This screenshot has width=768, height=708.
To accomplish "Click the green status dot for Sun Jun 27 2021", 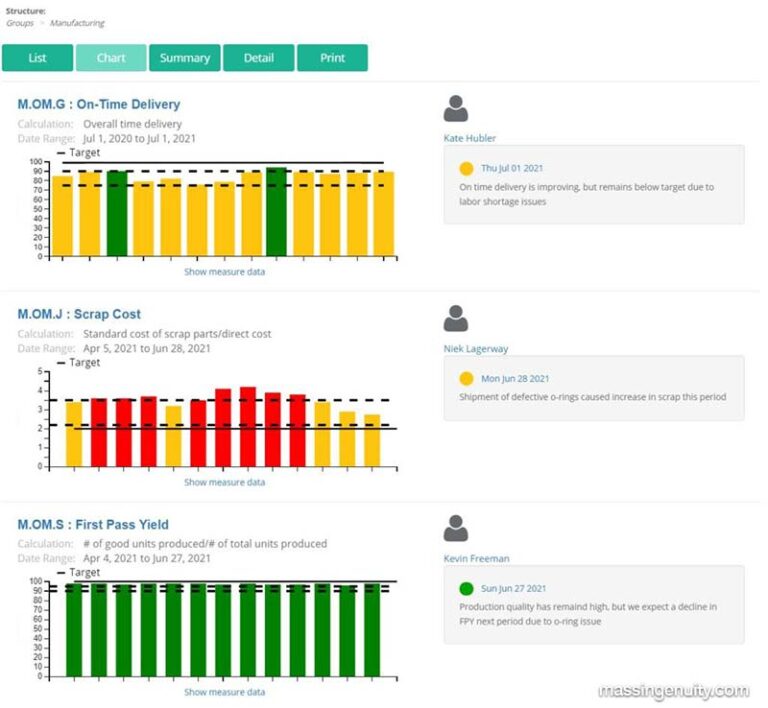I will [x=467, y=589].
